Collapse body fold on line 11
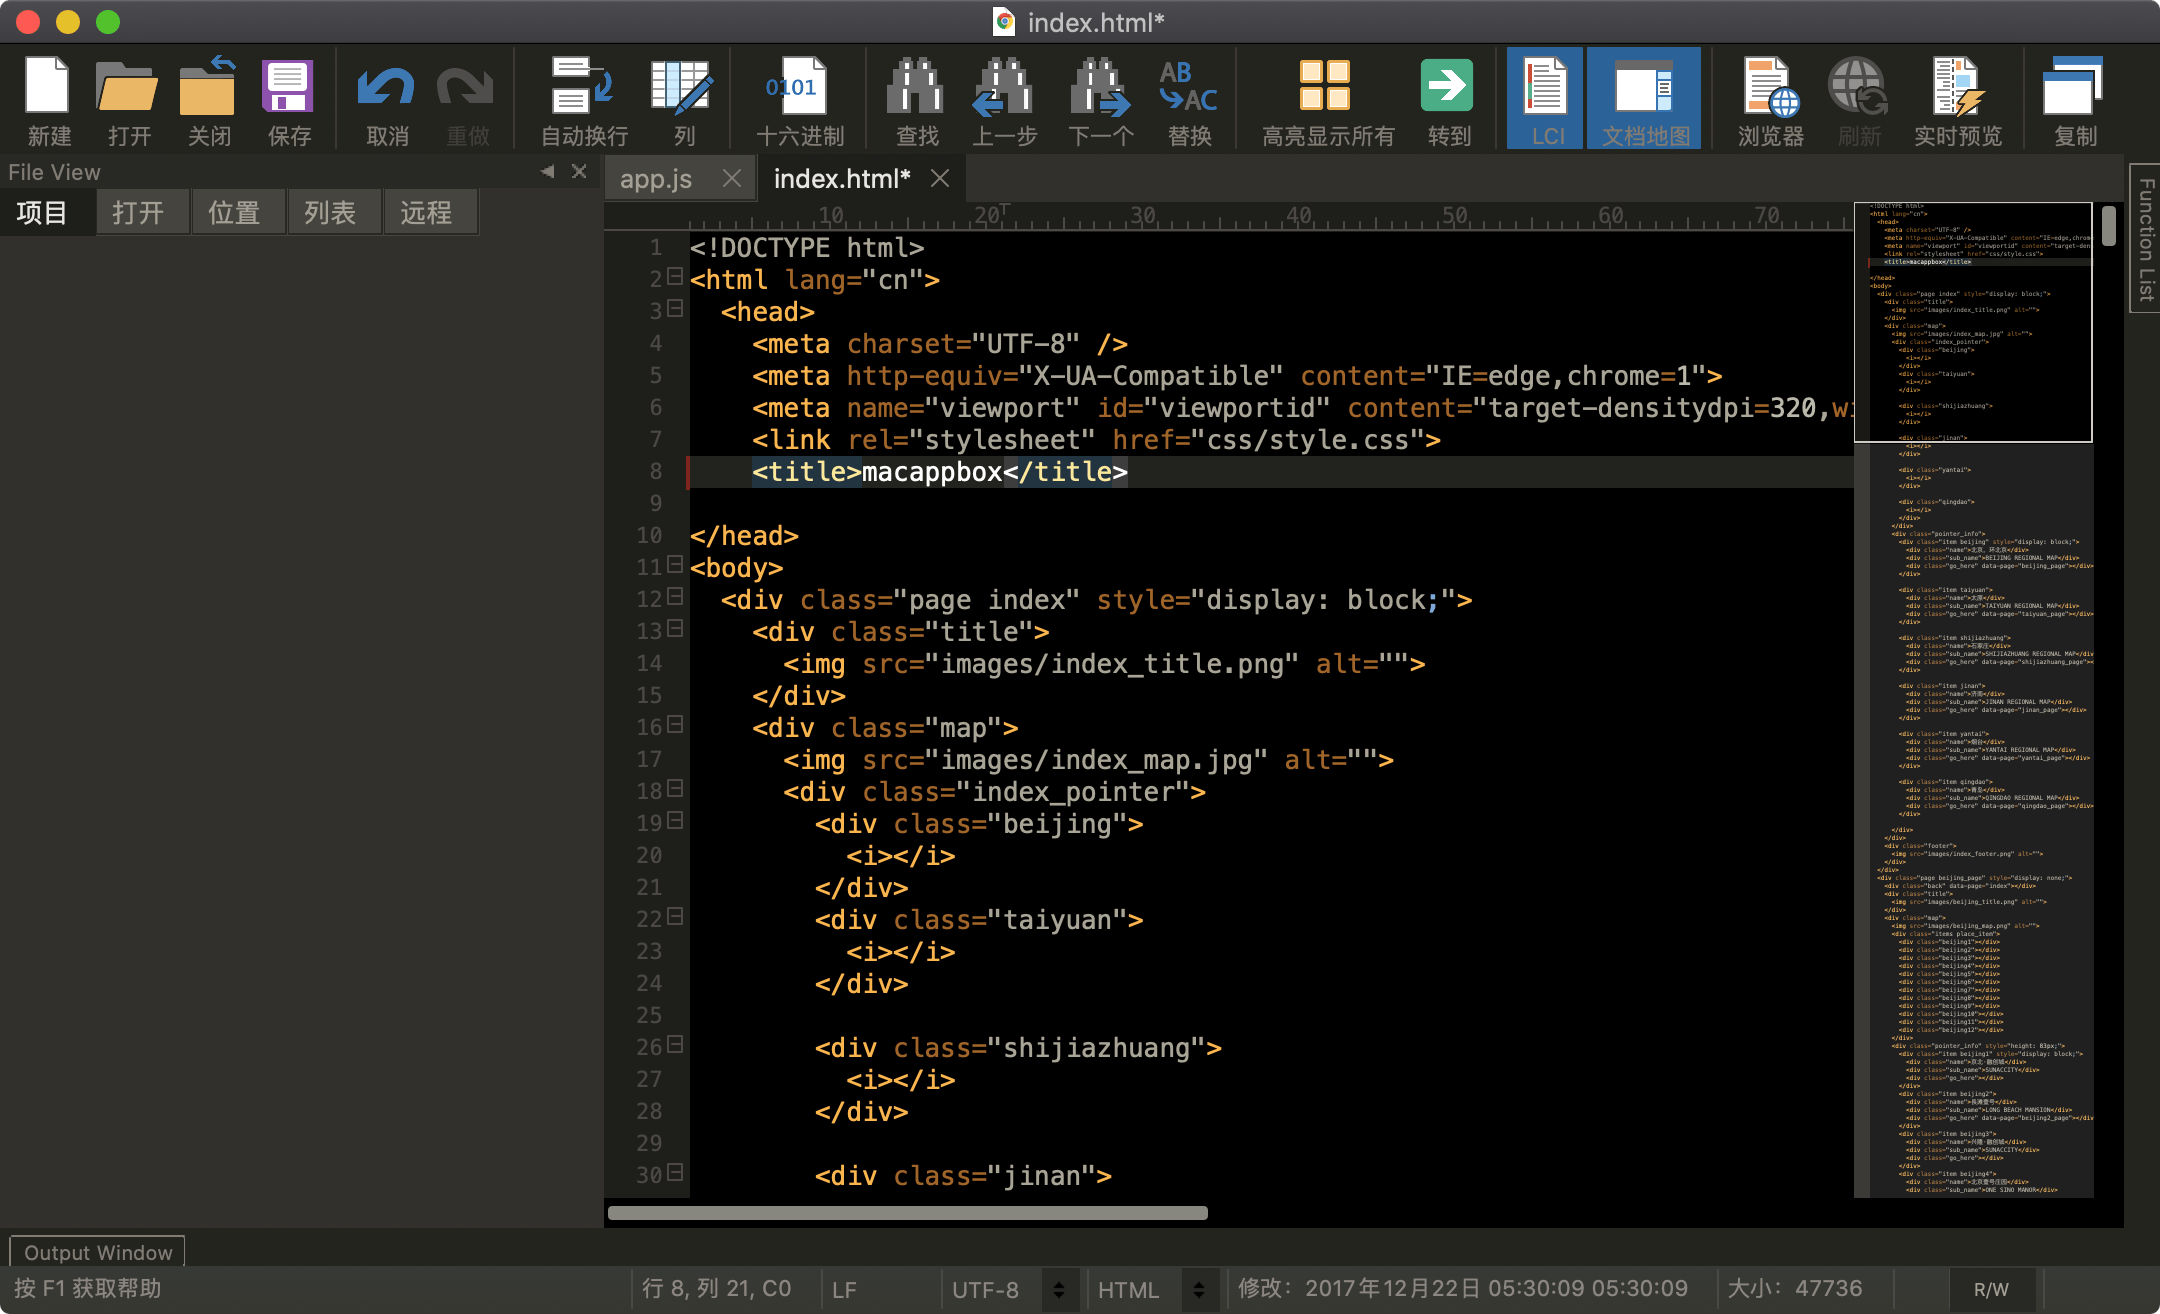The height and width of the screenshot is (1314, 2160). 675,565
